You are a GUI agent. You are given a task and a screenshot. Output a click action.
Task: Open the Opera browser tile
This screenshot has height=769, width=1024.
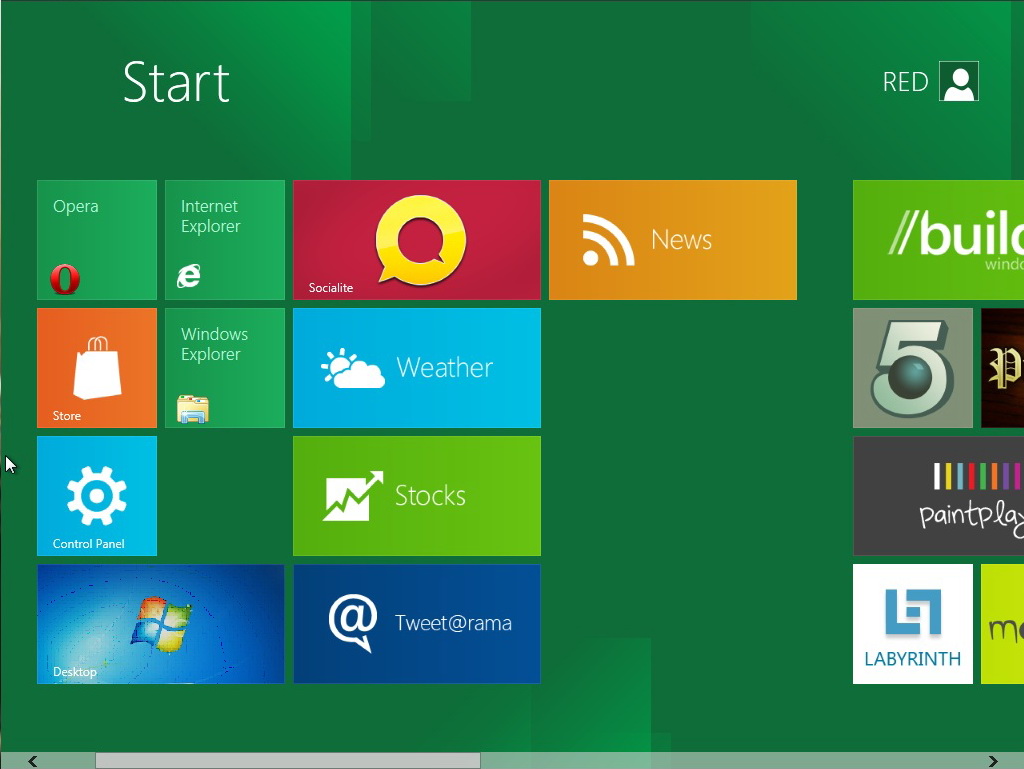point(97,240)
